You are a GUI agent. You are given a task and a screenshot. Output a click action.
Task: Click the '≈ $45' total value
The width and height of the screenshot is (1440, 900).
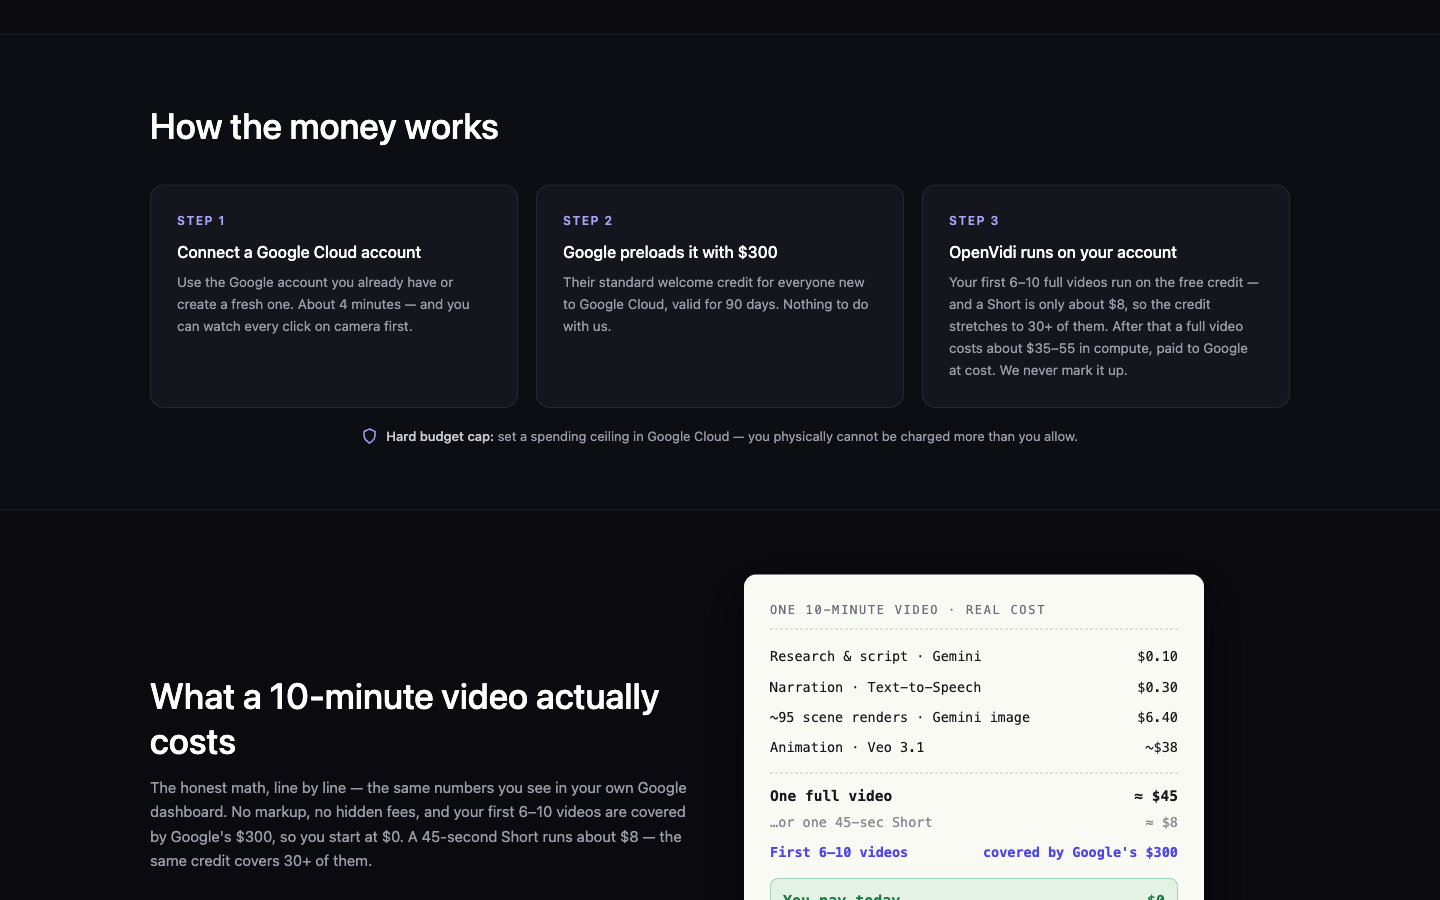(x=1156, y=796)
